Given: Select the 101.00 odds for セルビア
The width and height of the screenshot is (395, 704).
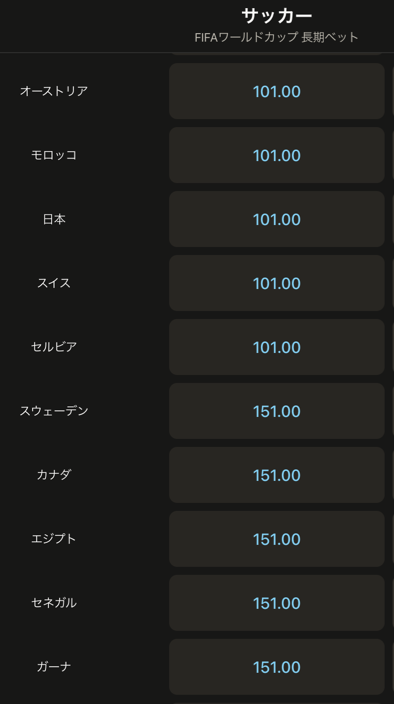Looking at the screenshot, I should [276, 347].
